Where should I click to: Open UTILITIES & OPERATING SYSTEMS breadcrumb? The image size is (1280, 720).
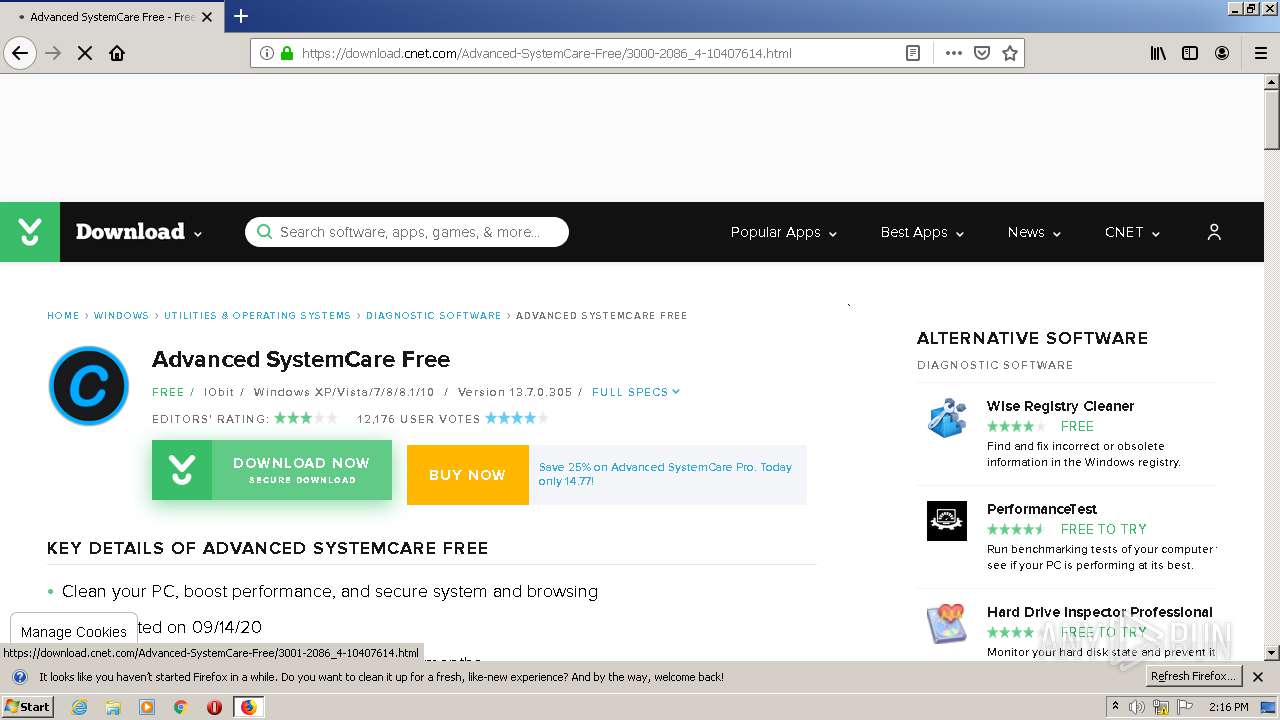[257, 315]
